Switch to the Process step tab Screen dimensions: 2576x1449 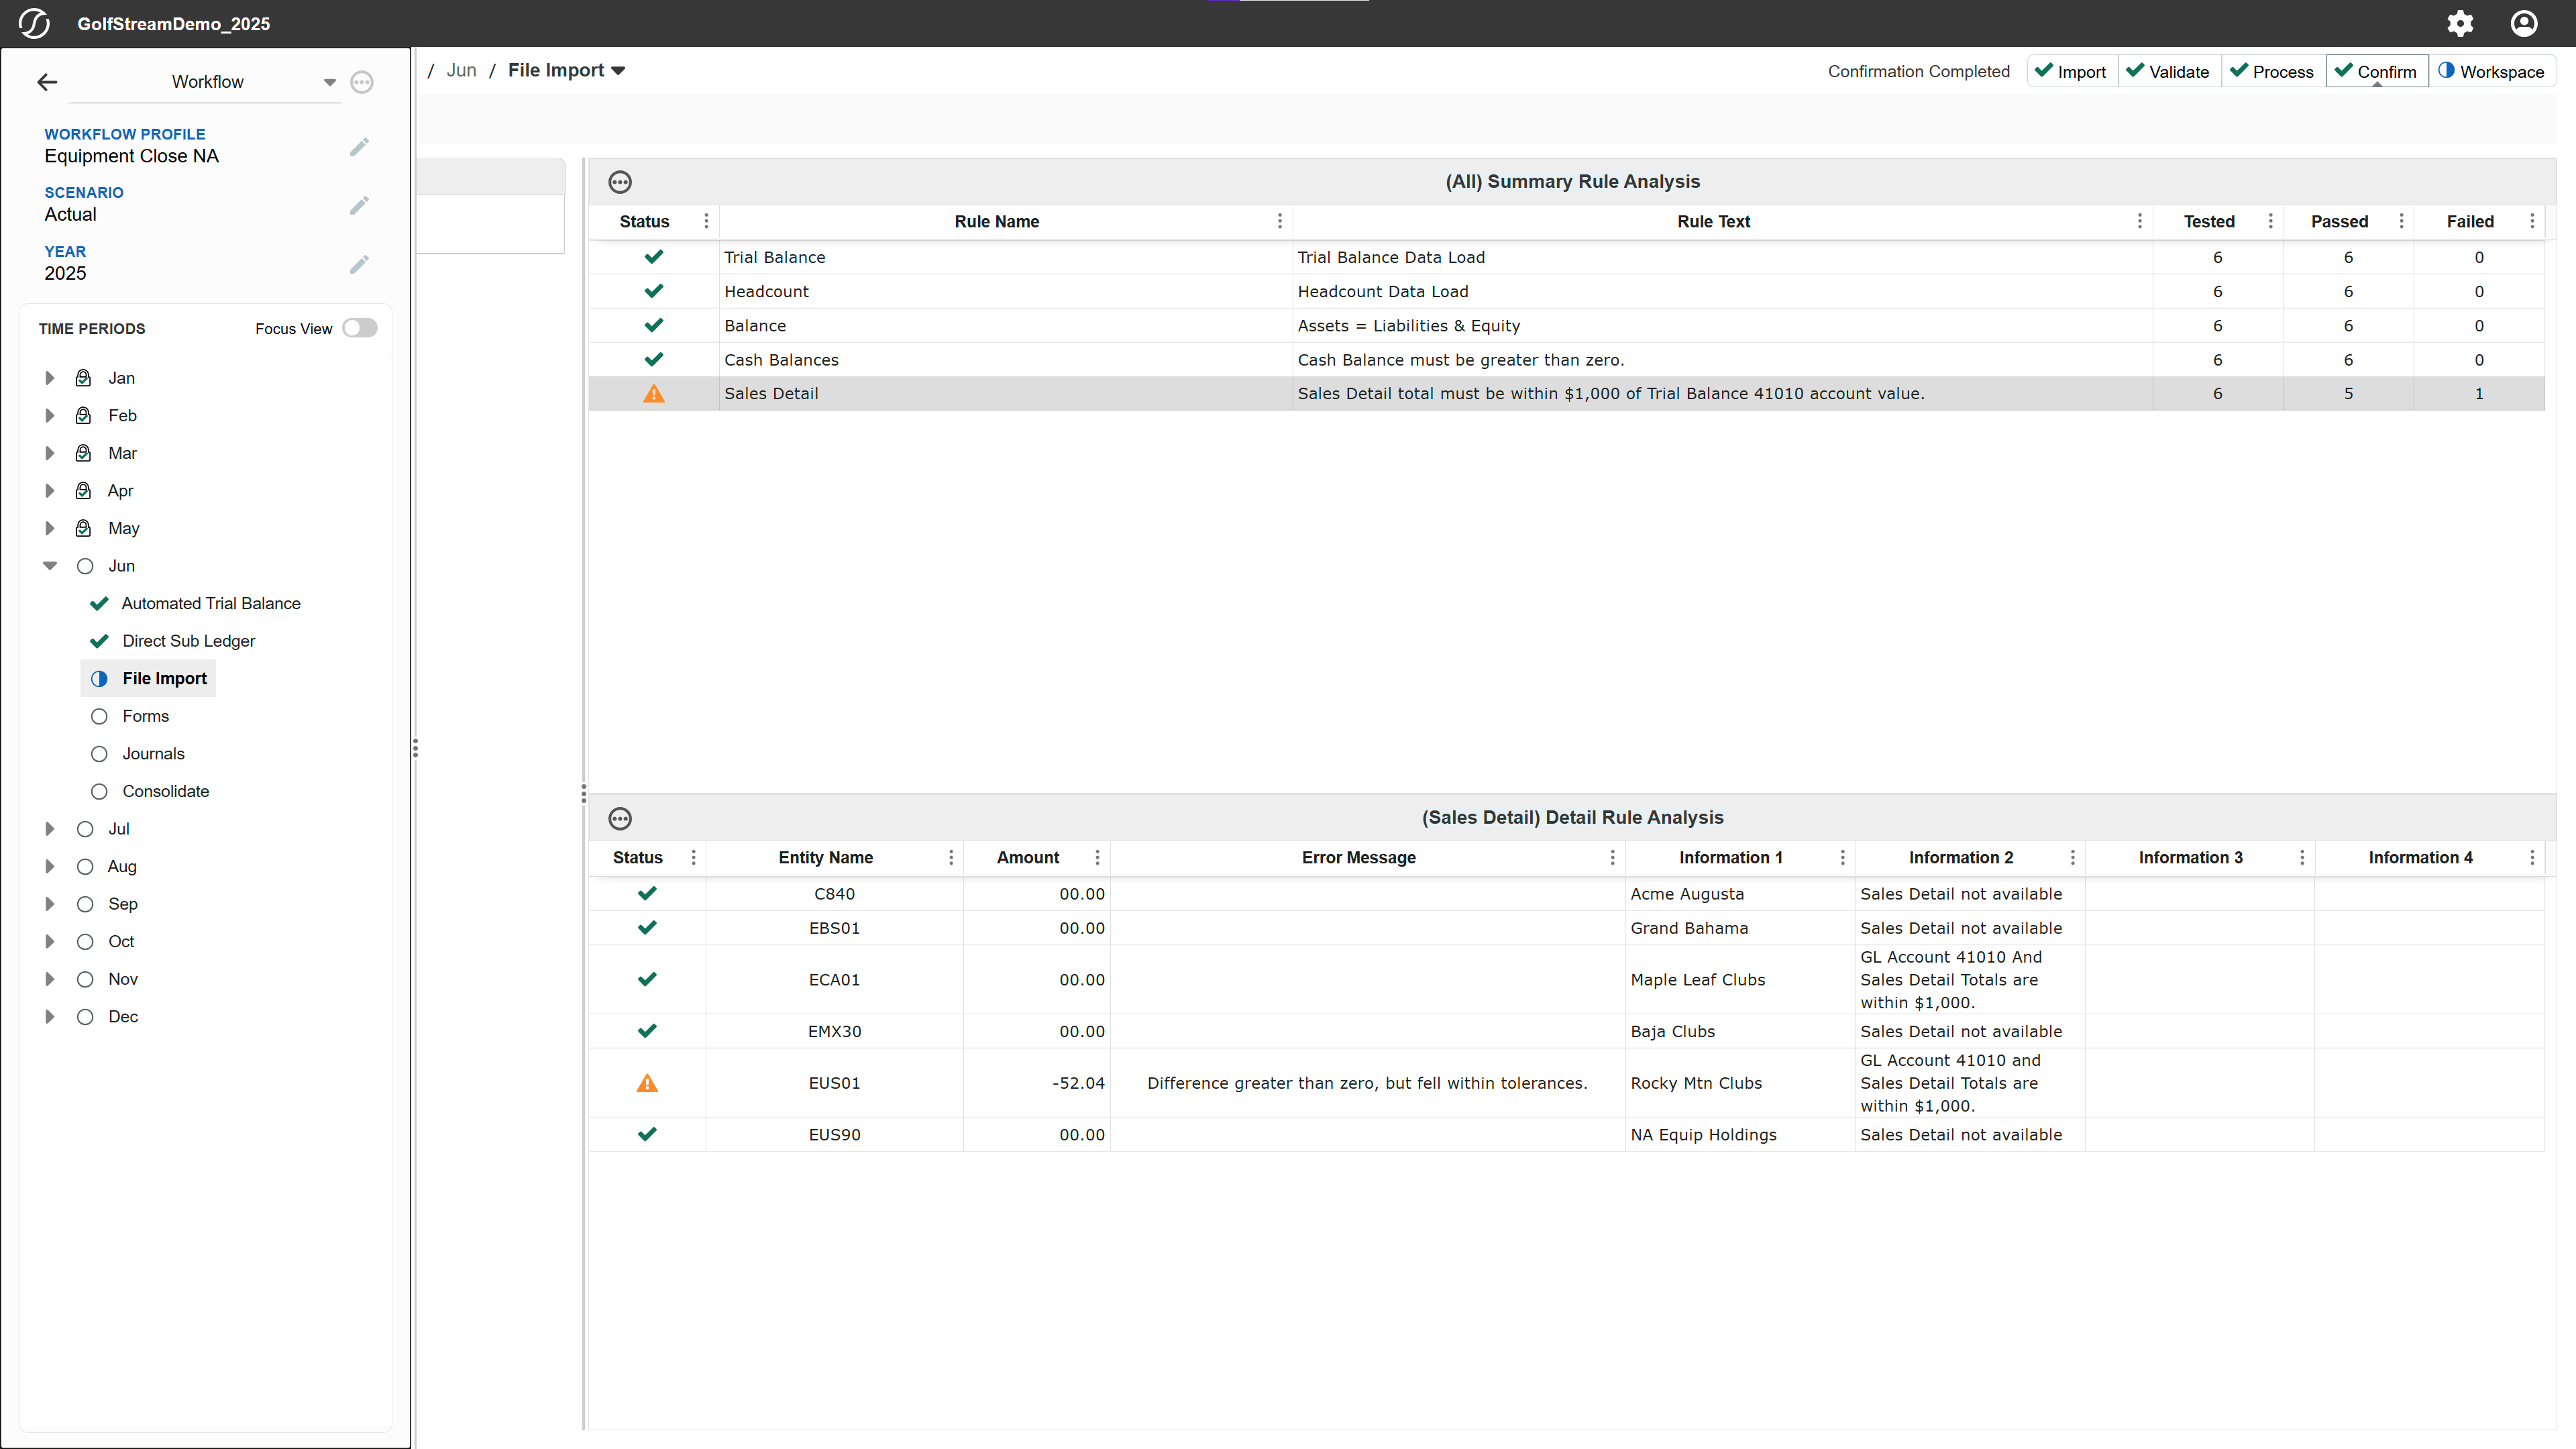tap(2273, 71)
